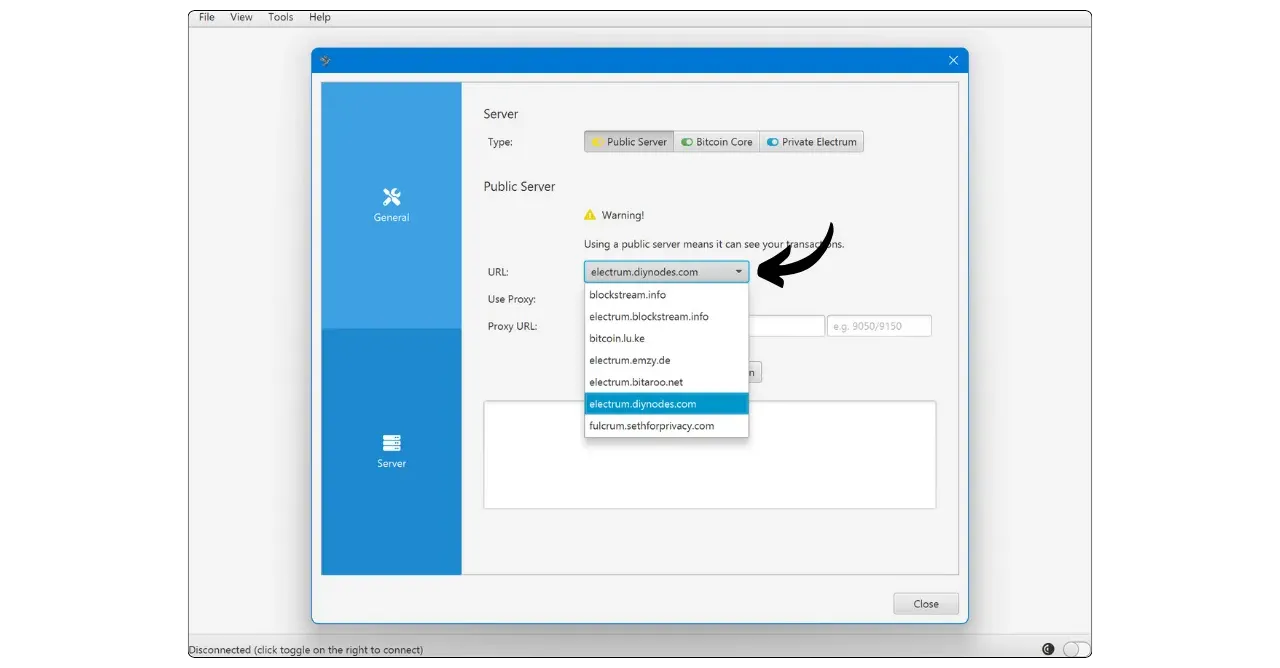The width and height of the screenshot is (1280, 668).
Task: Click the proxy port input field
Action: pyautogui.click(x=878, y=326)
